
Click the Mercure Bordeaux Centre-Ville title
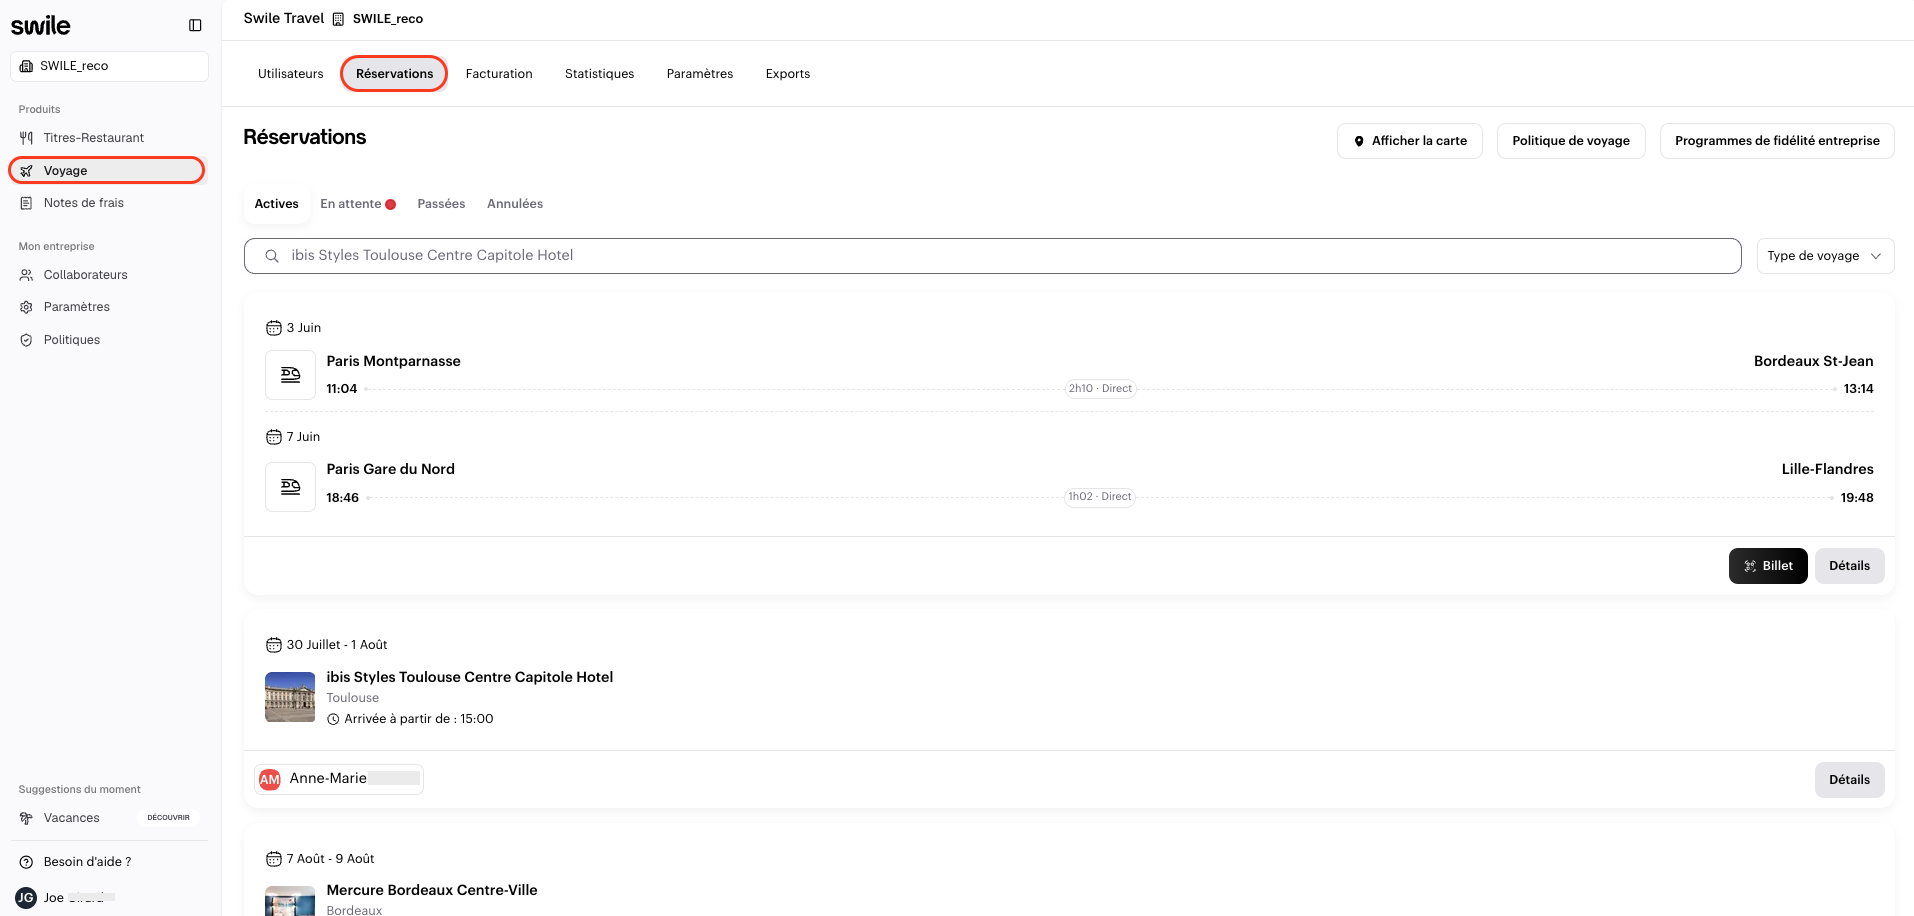point(432,890)
